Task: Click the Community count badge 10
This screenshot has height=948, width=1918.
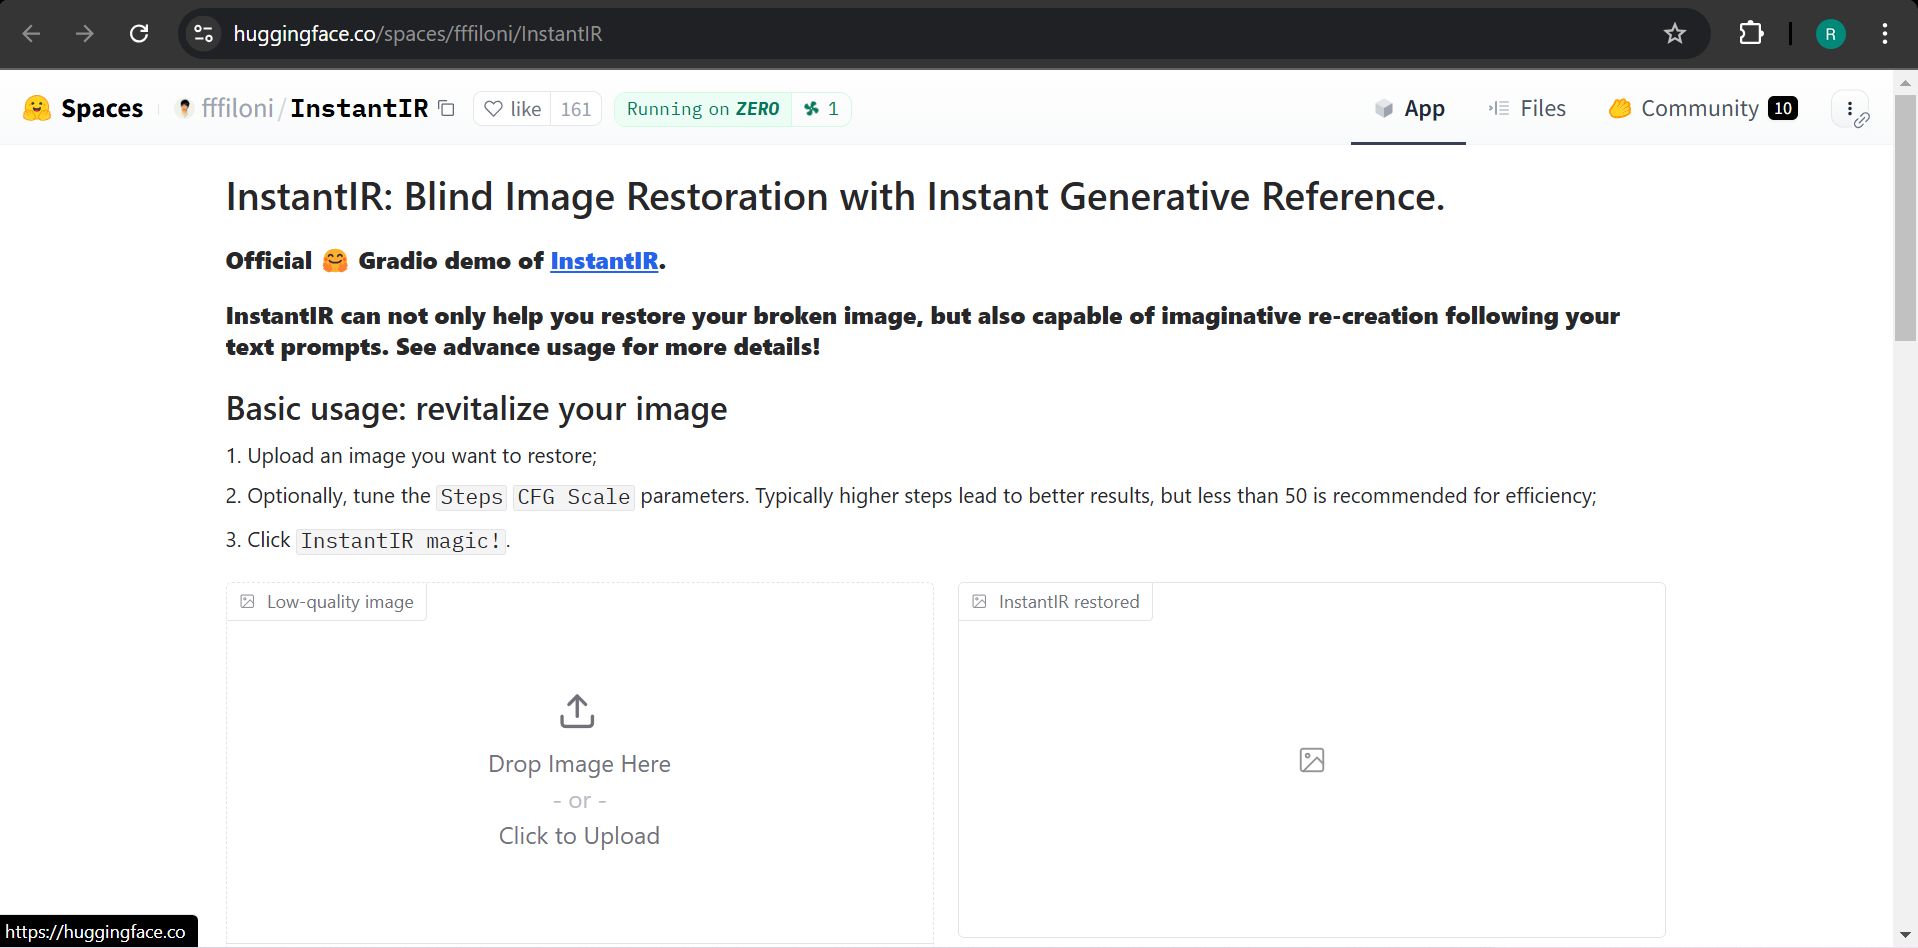Action: (1783, 108)
